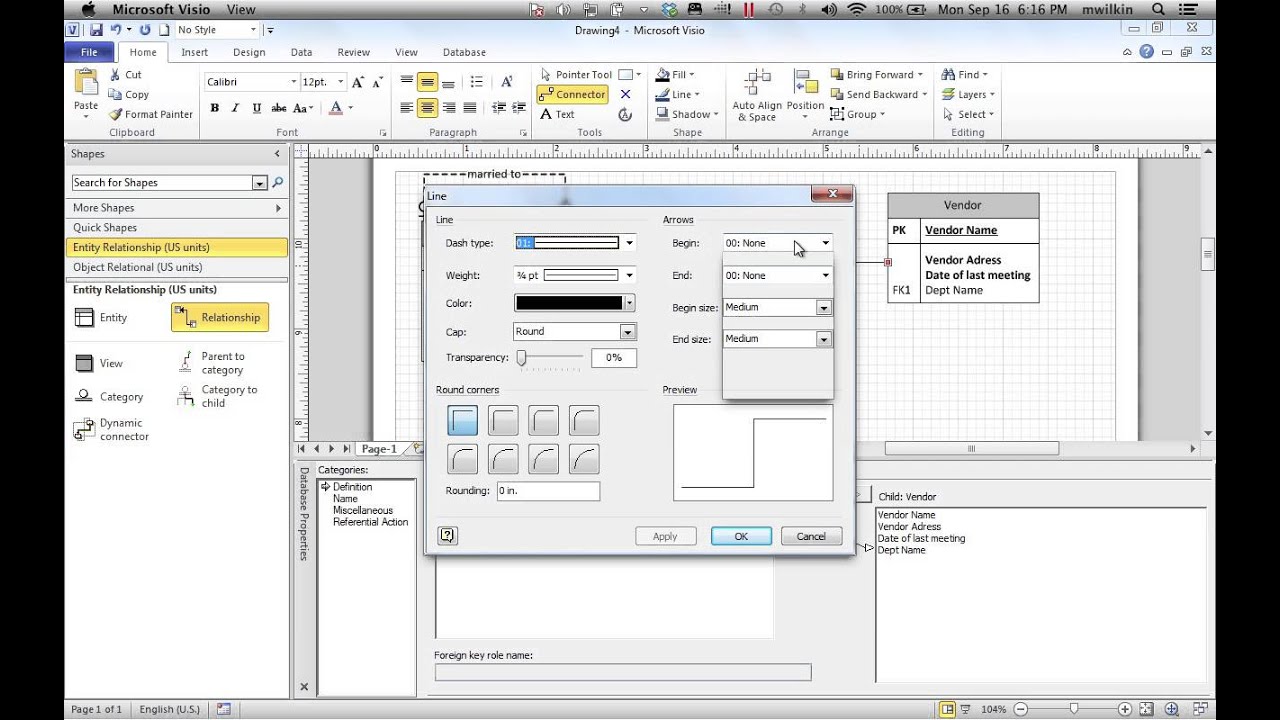Click Send Backward in Arrange group

pos(879,94)
